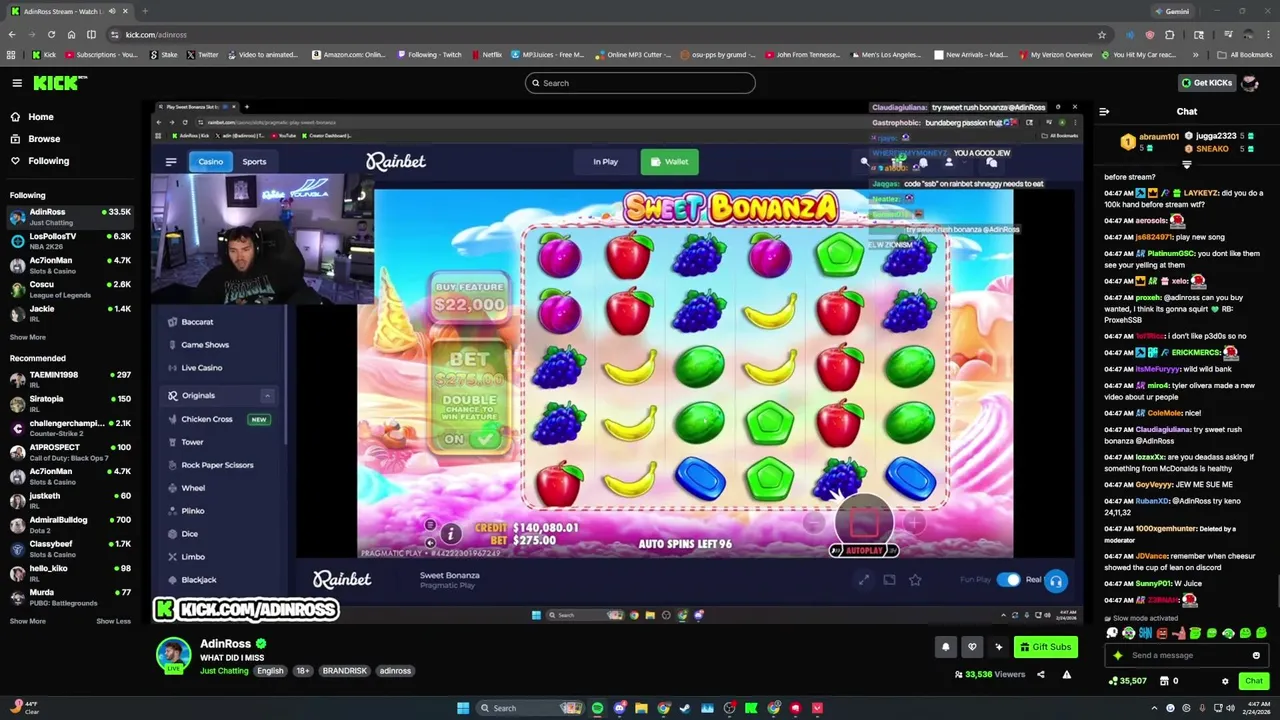The width and height of the screenshot is (1280, 720).
Task: Open a new Chrome tab
Action: pyautogui.click(x=145, y=11)
